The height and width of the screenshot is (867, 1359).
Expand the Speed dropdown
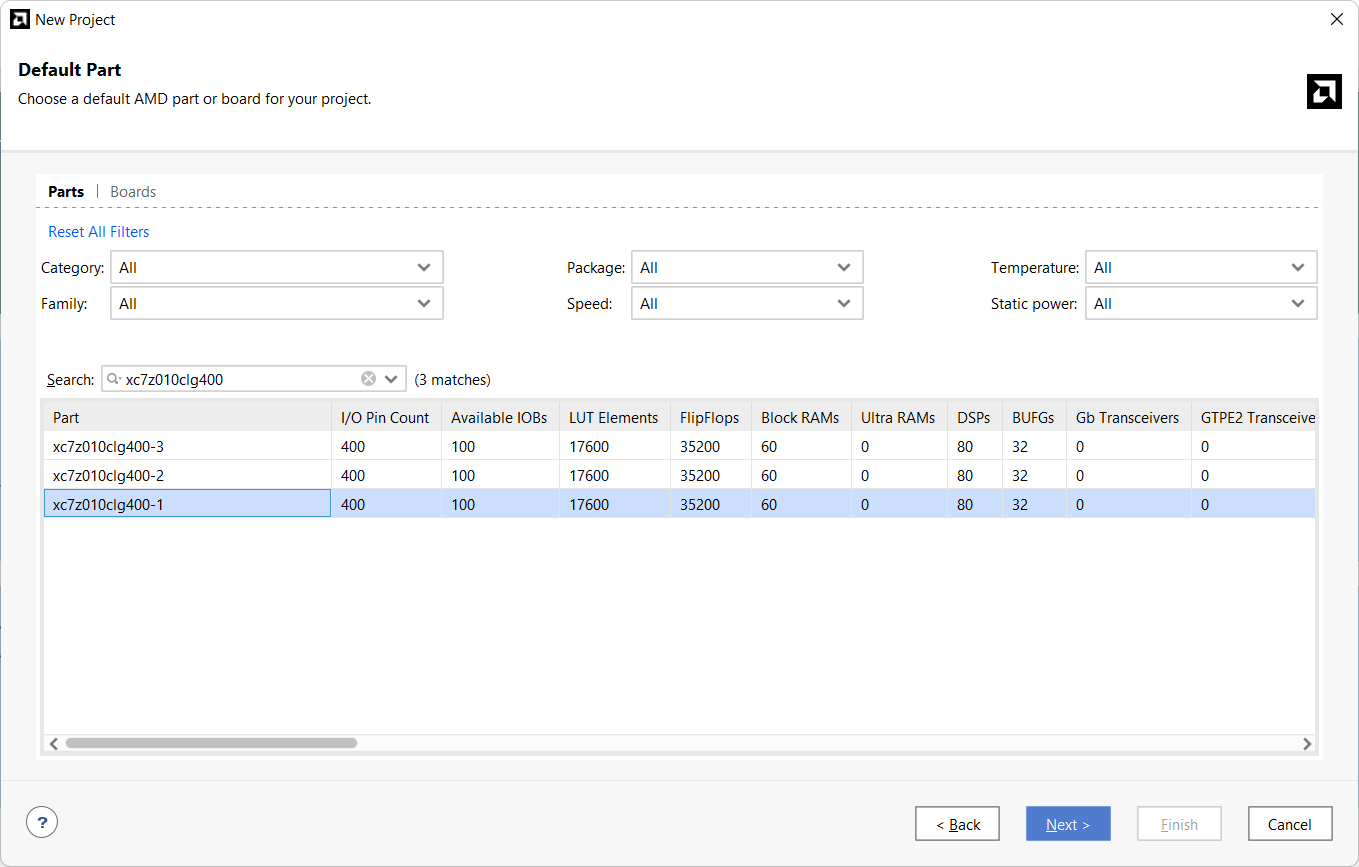coord(746,304)
